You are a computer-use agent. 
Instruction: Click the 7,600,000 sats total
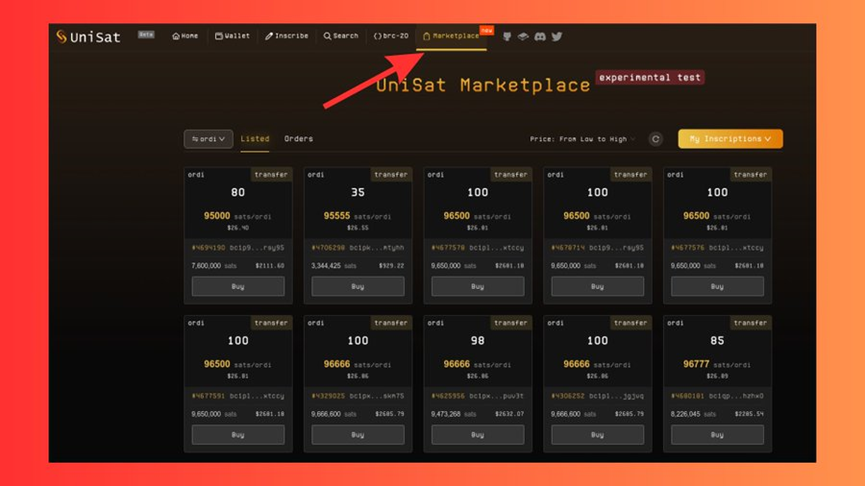(x=214, y=266)
